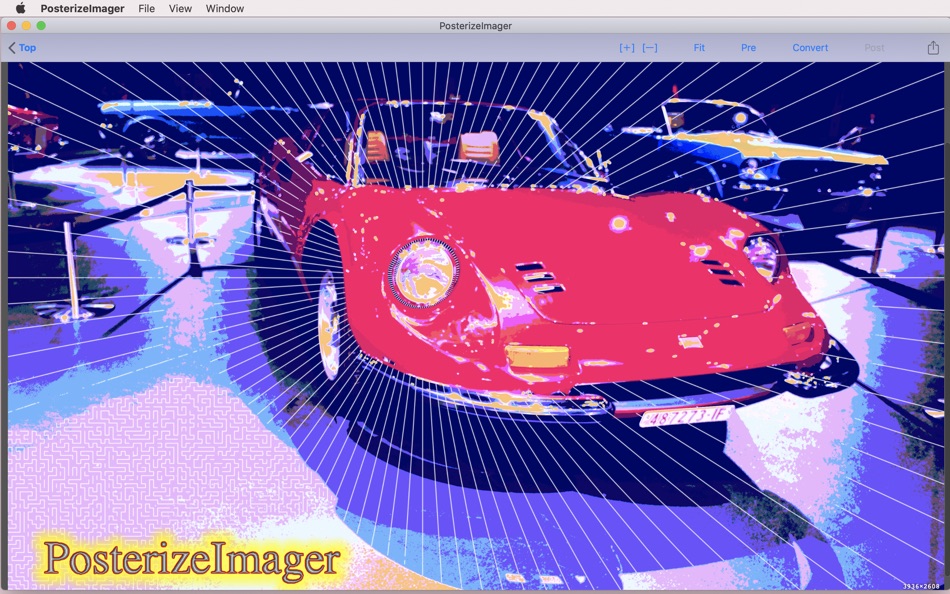
Task: Zoom in with the [+] button
Action: pos(626,47)
